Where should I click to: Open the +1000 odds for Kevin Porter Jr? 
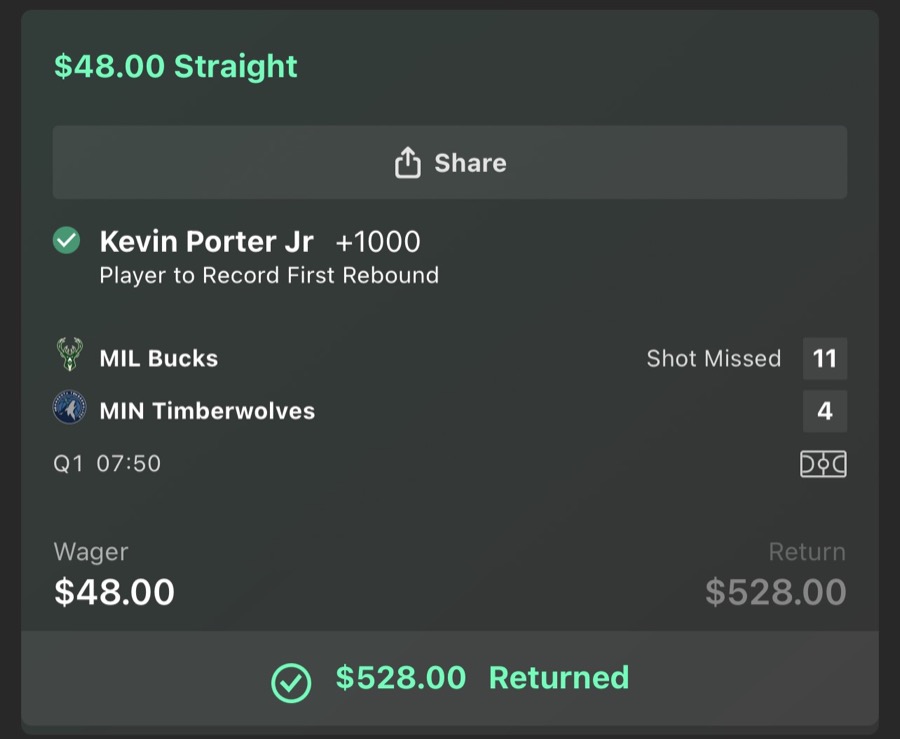[x=381, y=241]
